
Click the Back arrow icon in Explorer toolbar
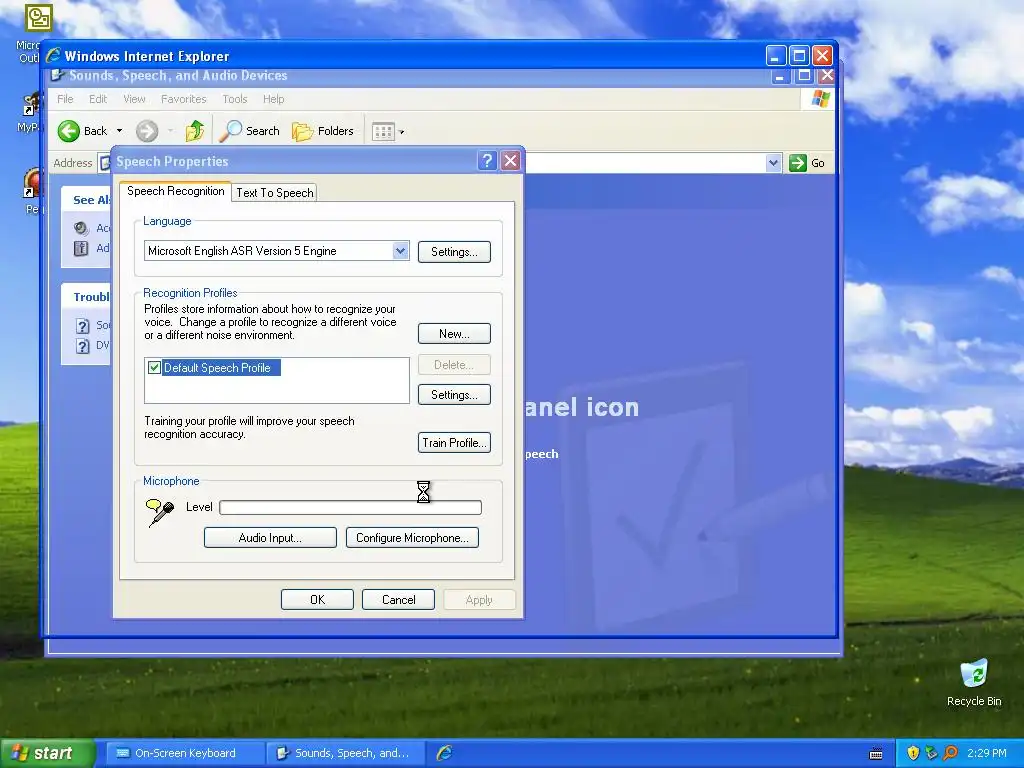click(69, 131)
